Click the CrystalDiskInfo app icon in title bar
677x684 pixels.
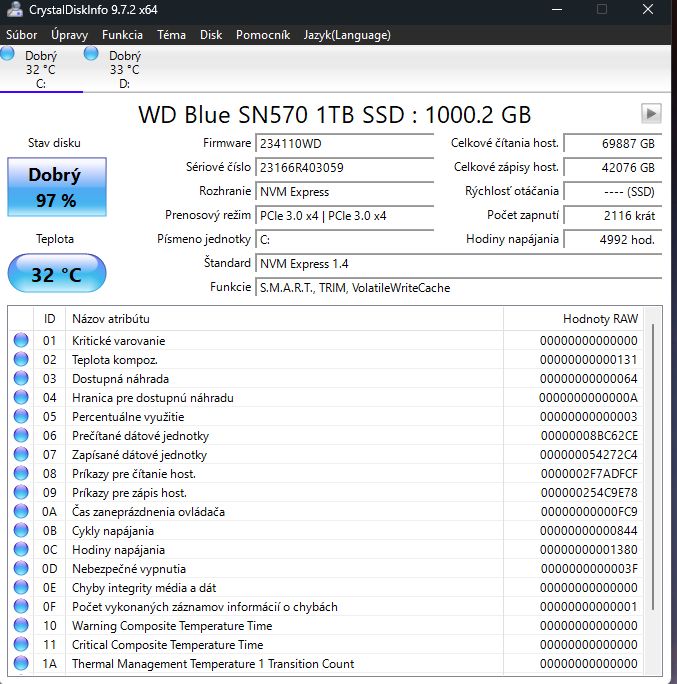pyautogui.click(x=14, y=9)
